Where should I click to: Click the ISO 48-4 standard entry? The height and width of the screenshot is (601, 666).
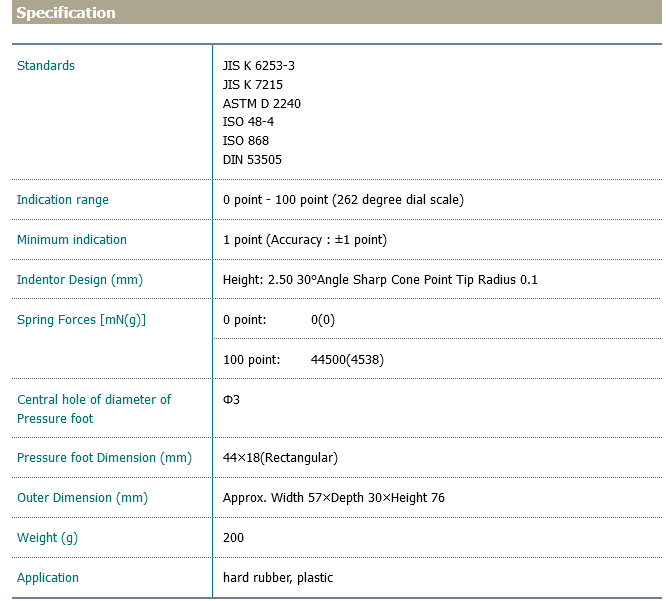[x=247, y=122]
